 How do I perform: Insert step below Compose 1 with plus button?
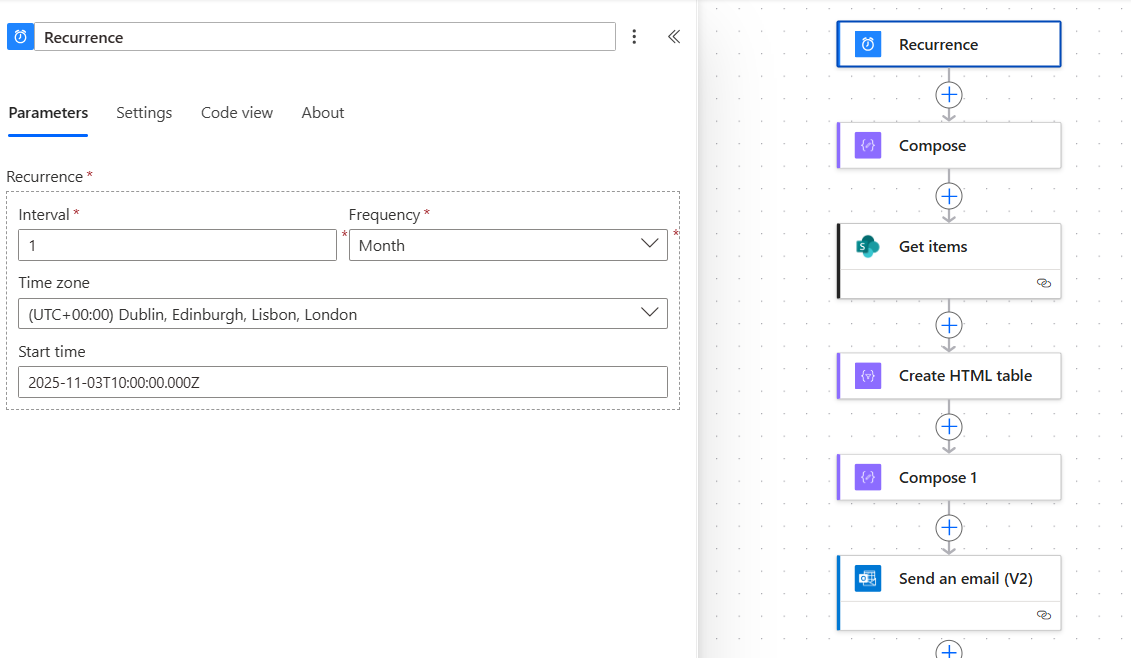click(949, 527)
